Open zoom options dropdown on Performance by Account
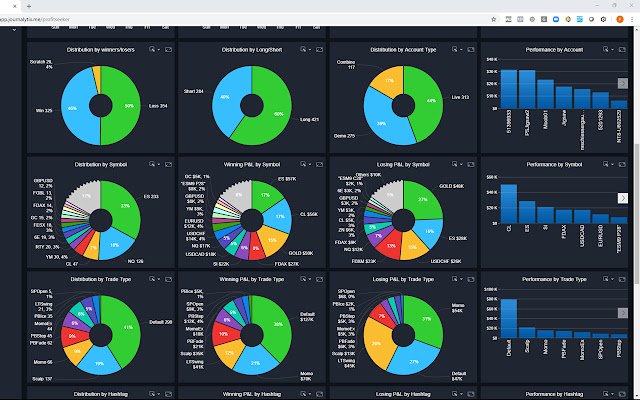The height and width of the screenshot is (400, 640). pyautogui.click(x=612, y=49)
